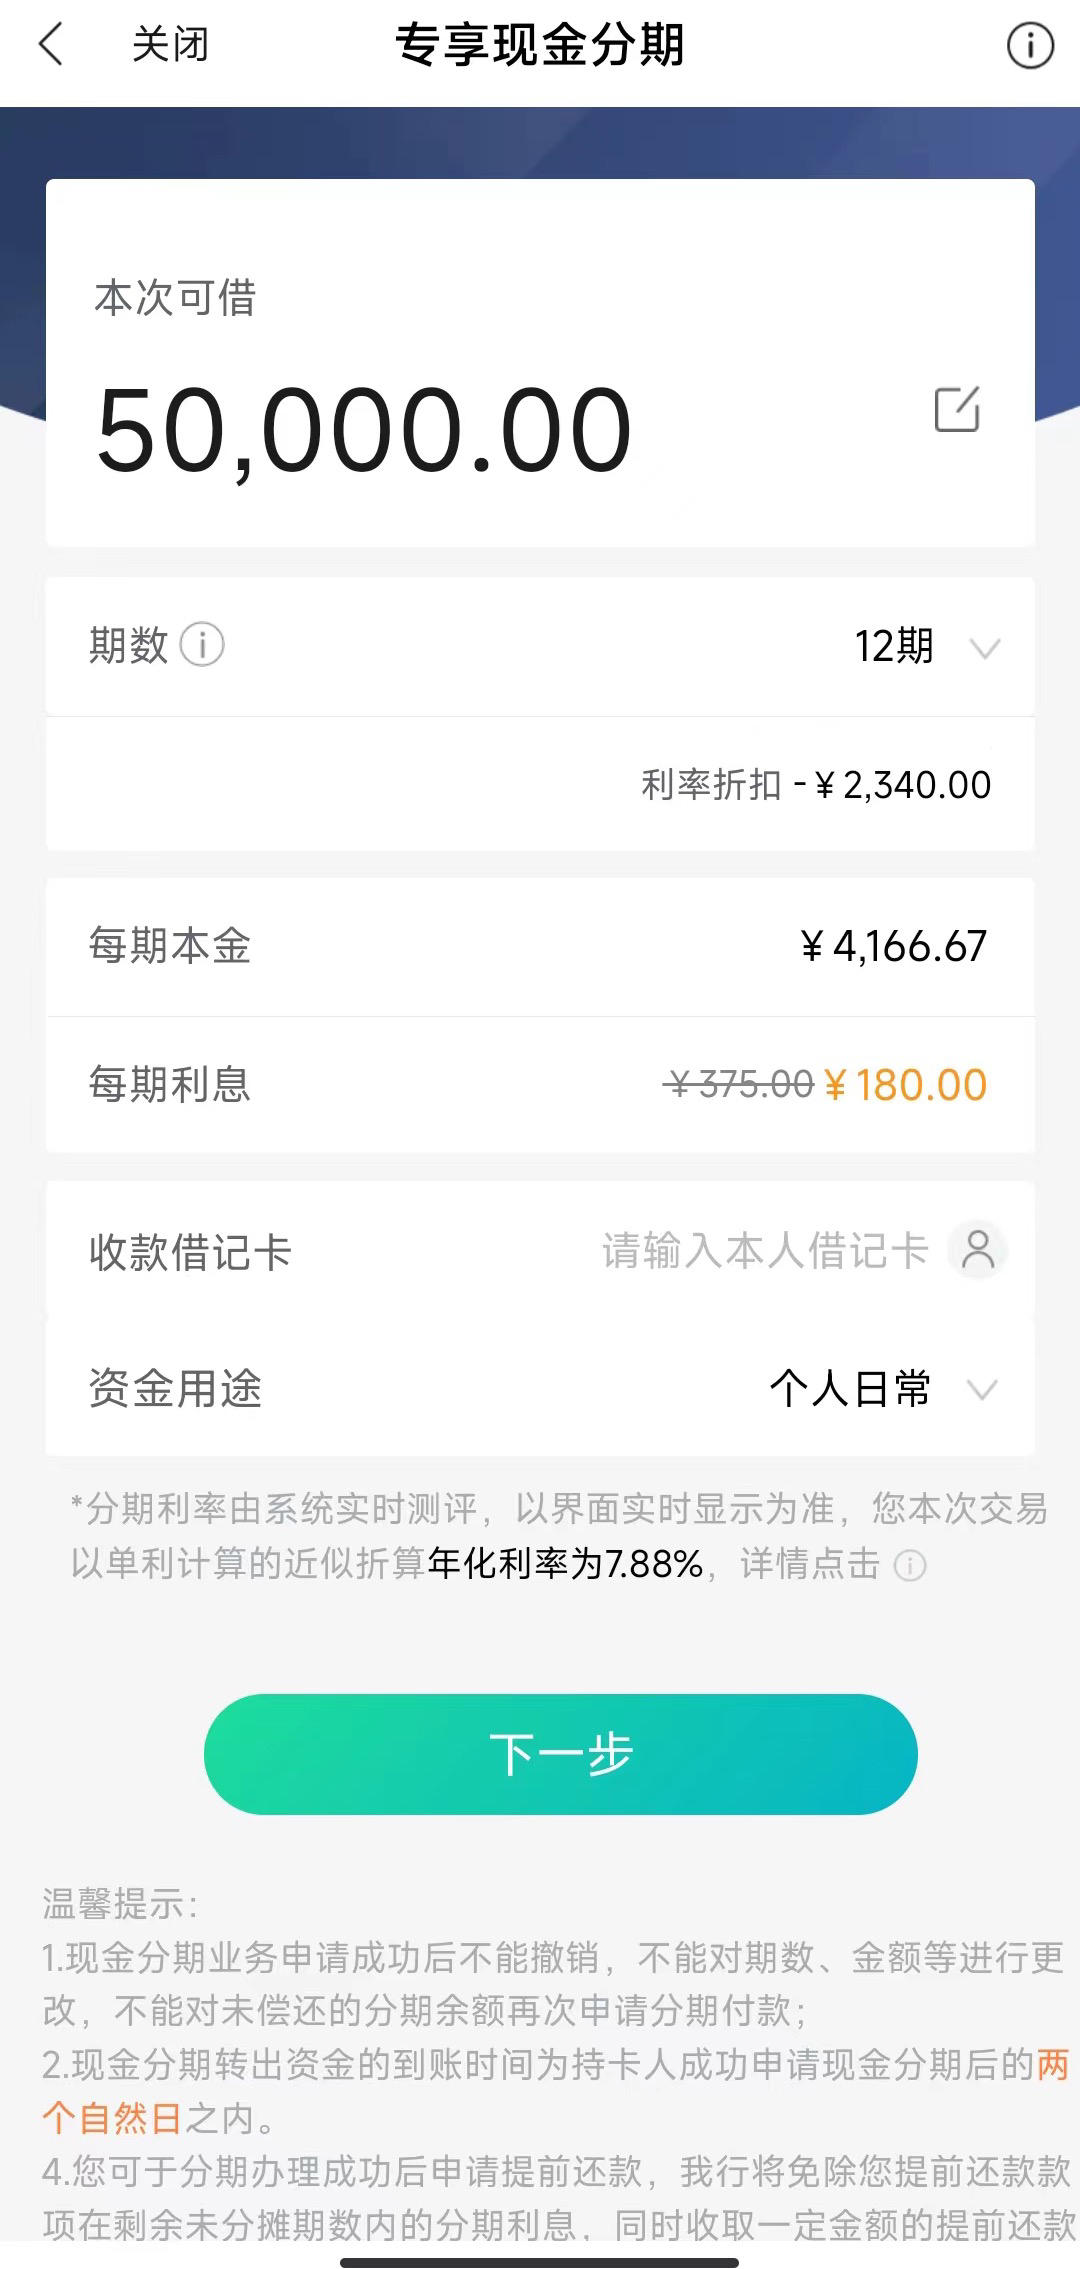Screen dimensions: 1080x2269
Task: Expand the 个人日常 purpose chevron
Action: (x=983, y=1390)
